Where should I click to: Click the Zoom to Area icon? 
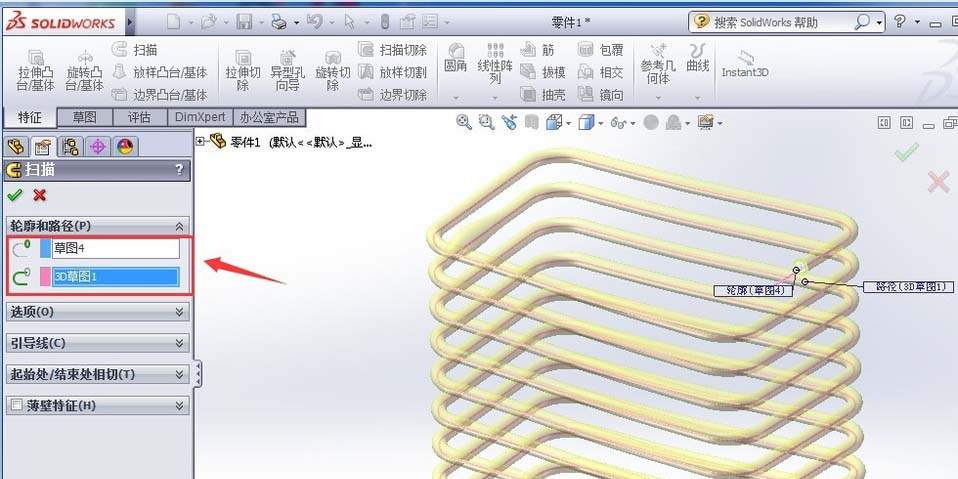coord(486,122)
